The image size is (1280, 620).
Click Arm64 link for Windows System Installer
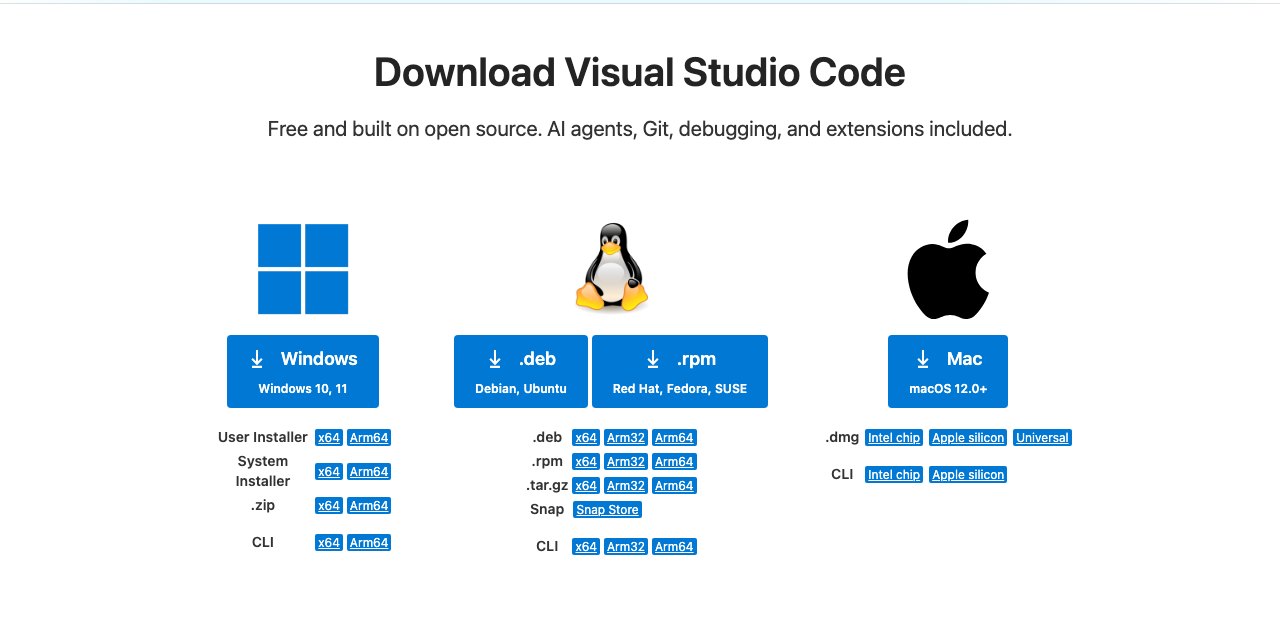coord(369,471)
